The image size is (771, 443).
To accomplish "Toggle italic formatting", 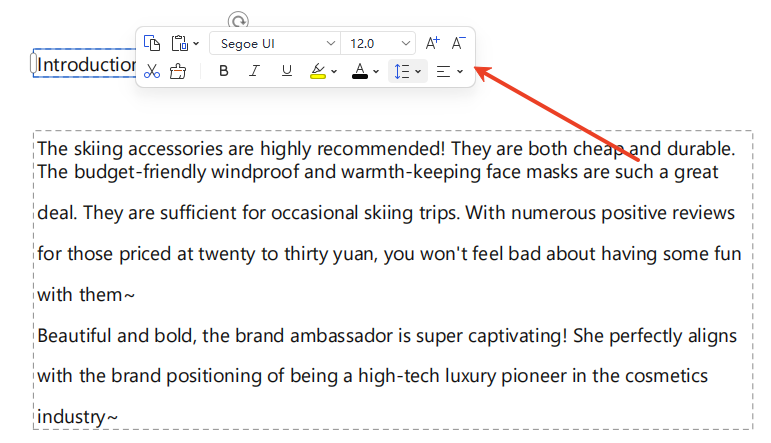I will pyautogui.click(x=254, y=71).
